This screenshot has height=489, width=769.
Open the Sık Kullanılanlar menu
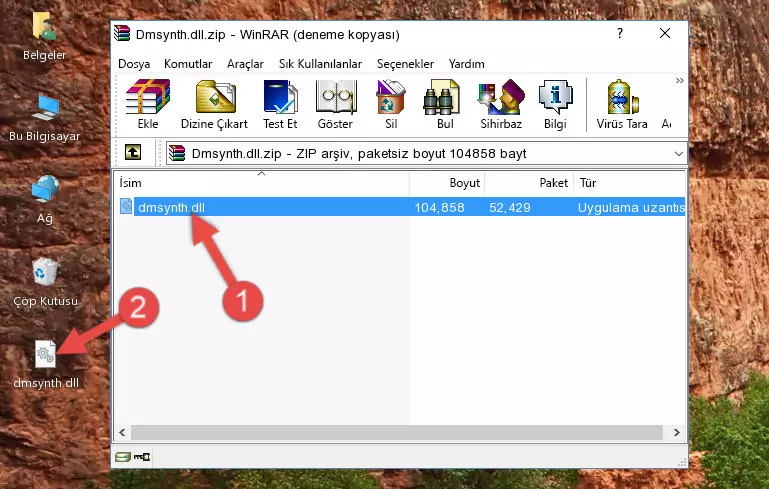point(320,64)
